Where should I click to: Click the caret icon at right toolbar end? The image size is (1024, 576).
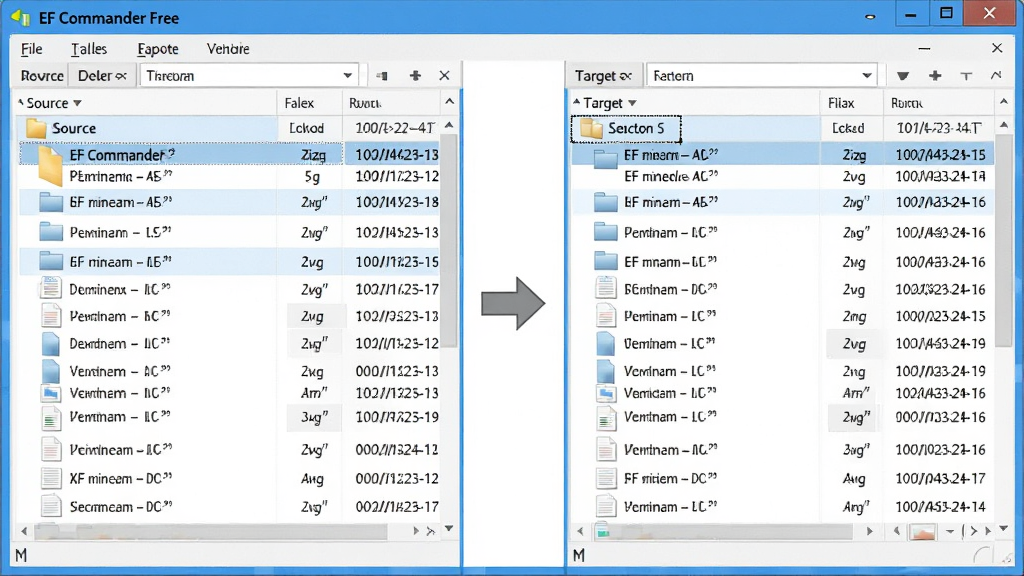pos(996,76)
